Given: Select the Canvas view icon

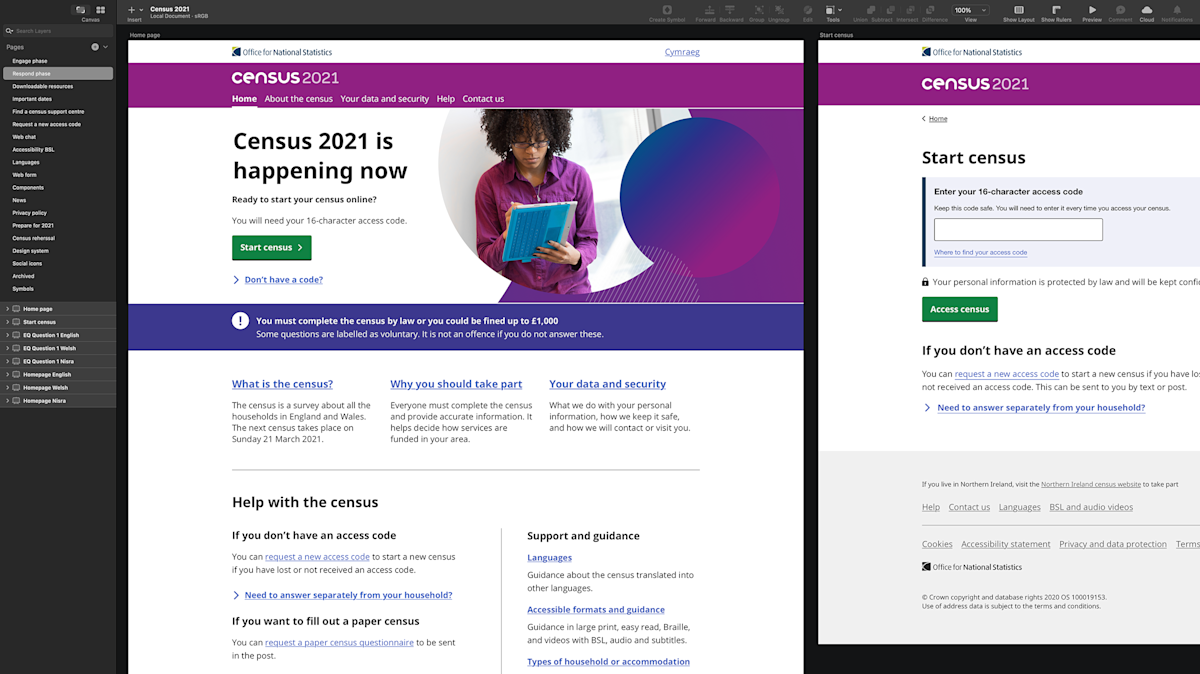Looking at the screenshot, I should tap(81, 10).
